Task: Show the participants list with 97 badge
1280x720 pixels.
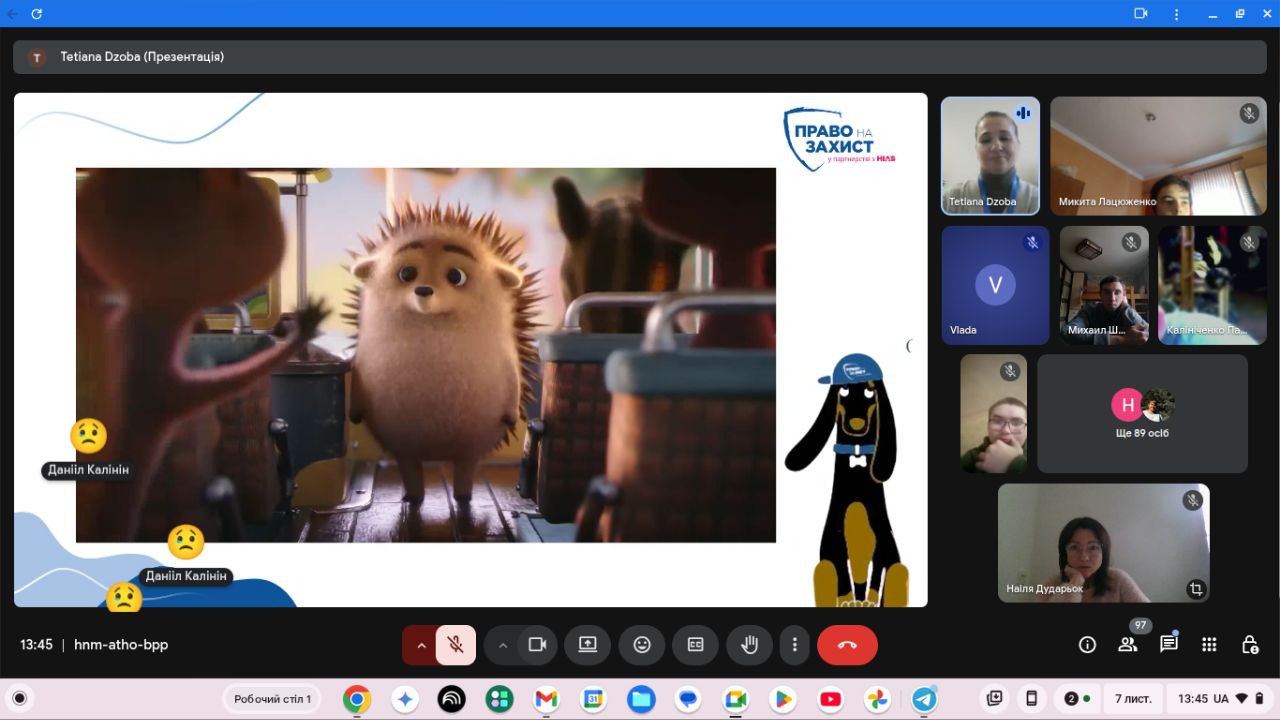Action: point(1128,645)
